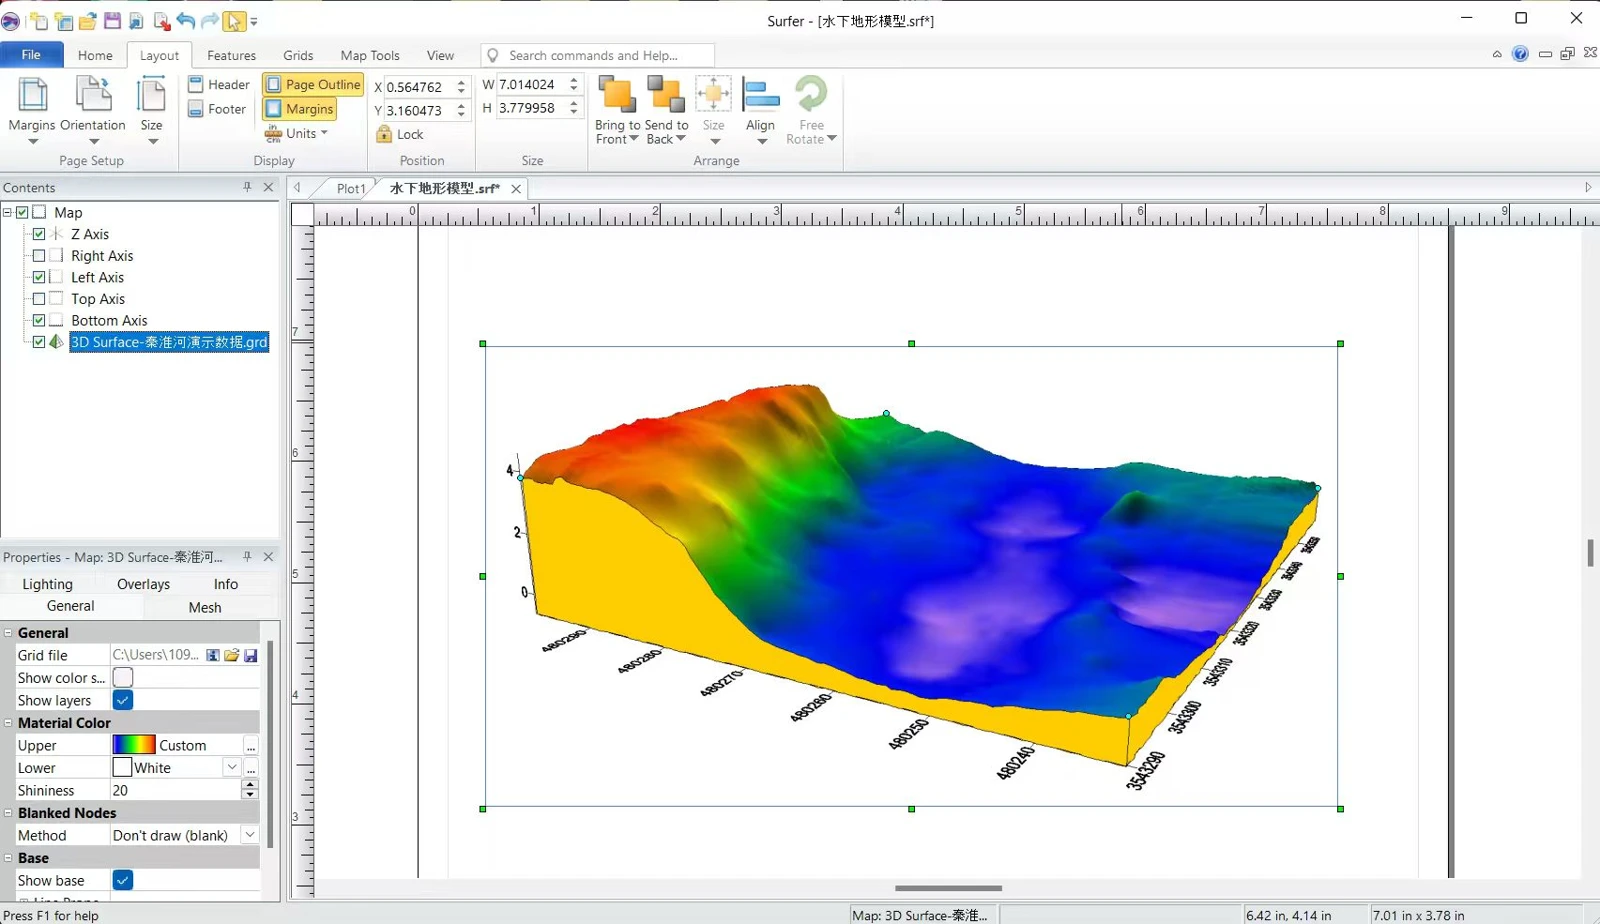The width and height of the screenshot is (1600, 924).
Task: Toggle the Page Outline button
Action: [313, 85]
